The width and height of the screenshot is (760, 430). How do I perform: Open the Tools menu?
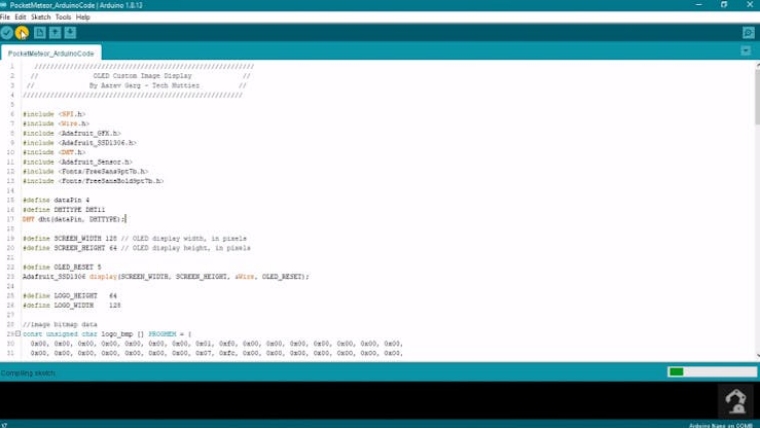click(x=63, y=17)
